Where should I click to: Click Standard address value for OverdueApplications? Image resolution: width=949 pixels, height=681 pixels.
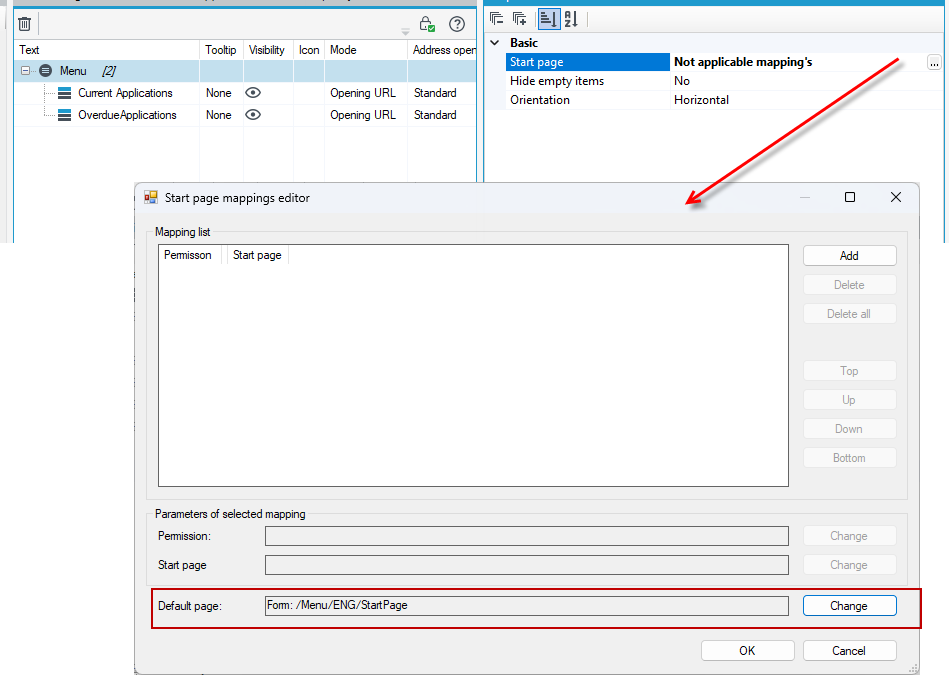[435, 115]
